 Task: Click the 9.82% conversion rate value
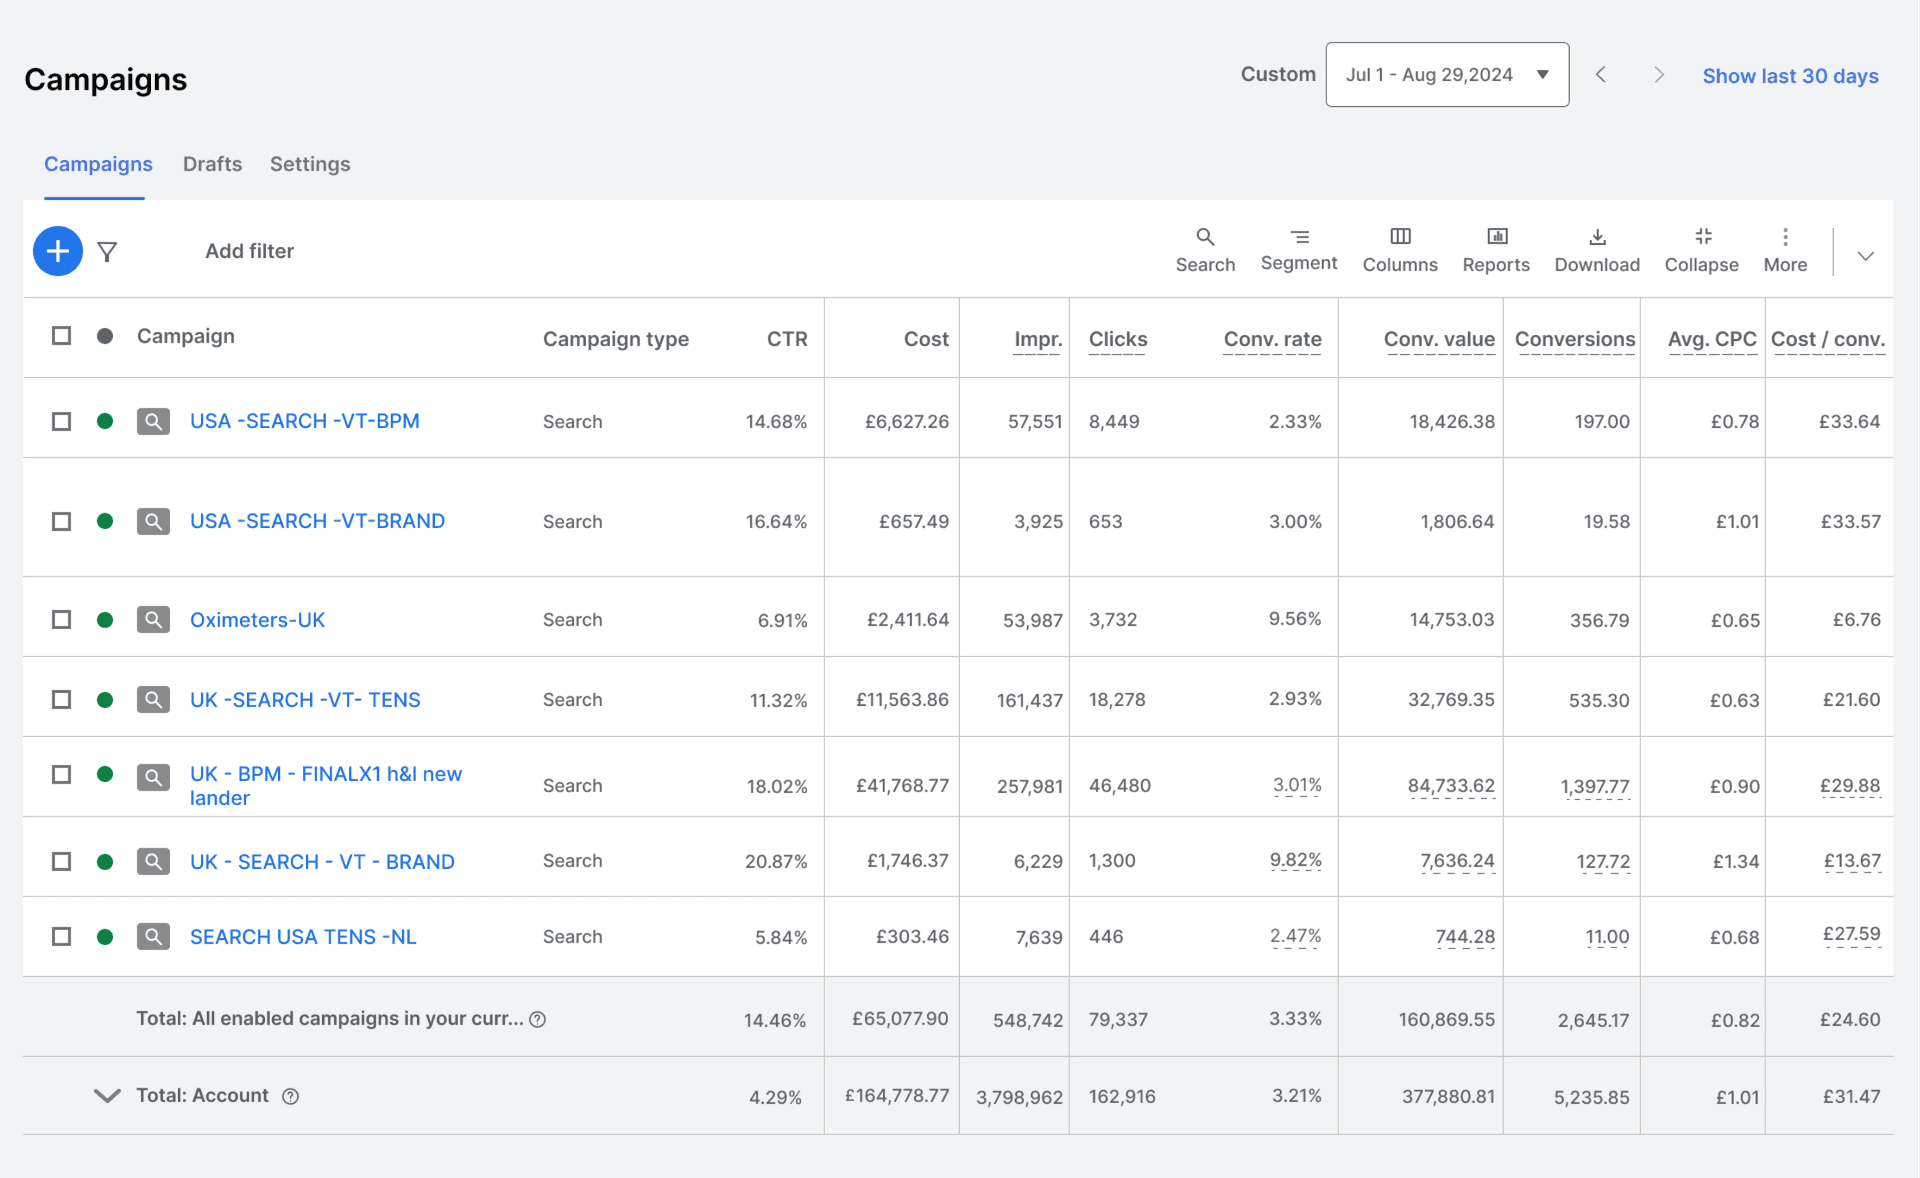tap(1295, 860)
